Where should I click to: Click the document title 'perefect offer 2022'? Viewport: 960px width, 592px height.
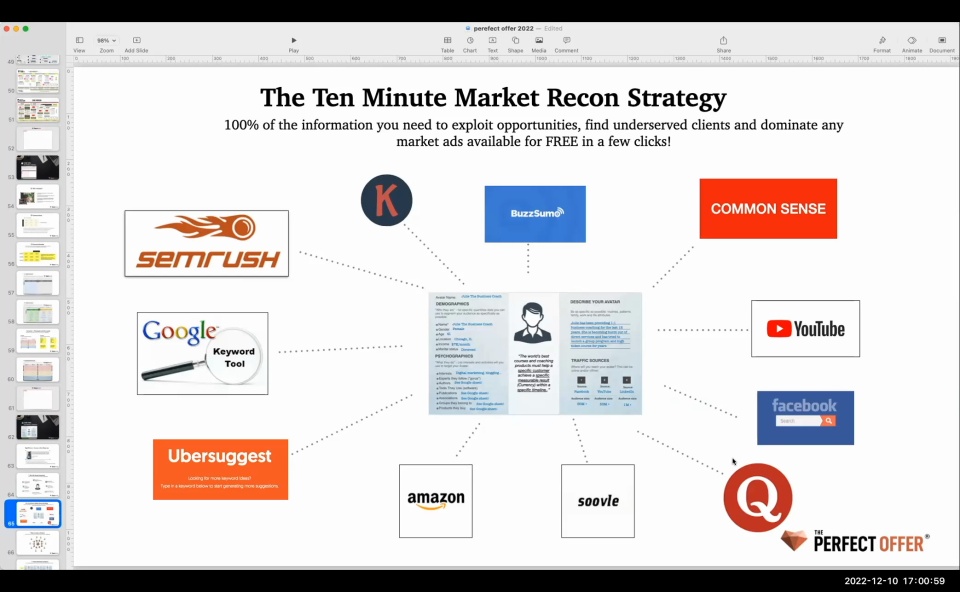coord(503,28)
